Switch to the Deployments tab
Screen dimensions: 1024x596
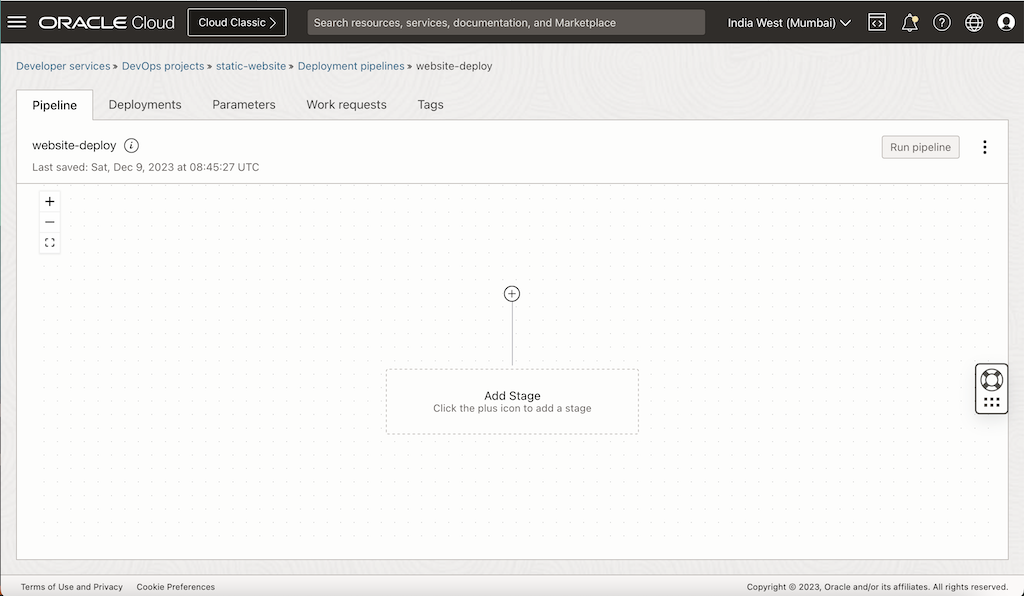click(x=144, y=104)
